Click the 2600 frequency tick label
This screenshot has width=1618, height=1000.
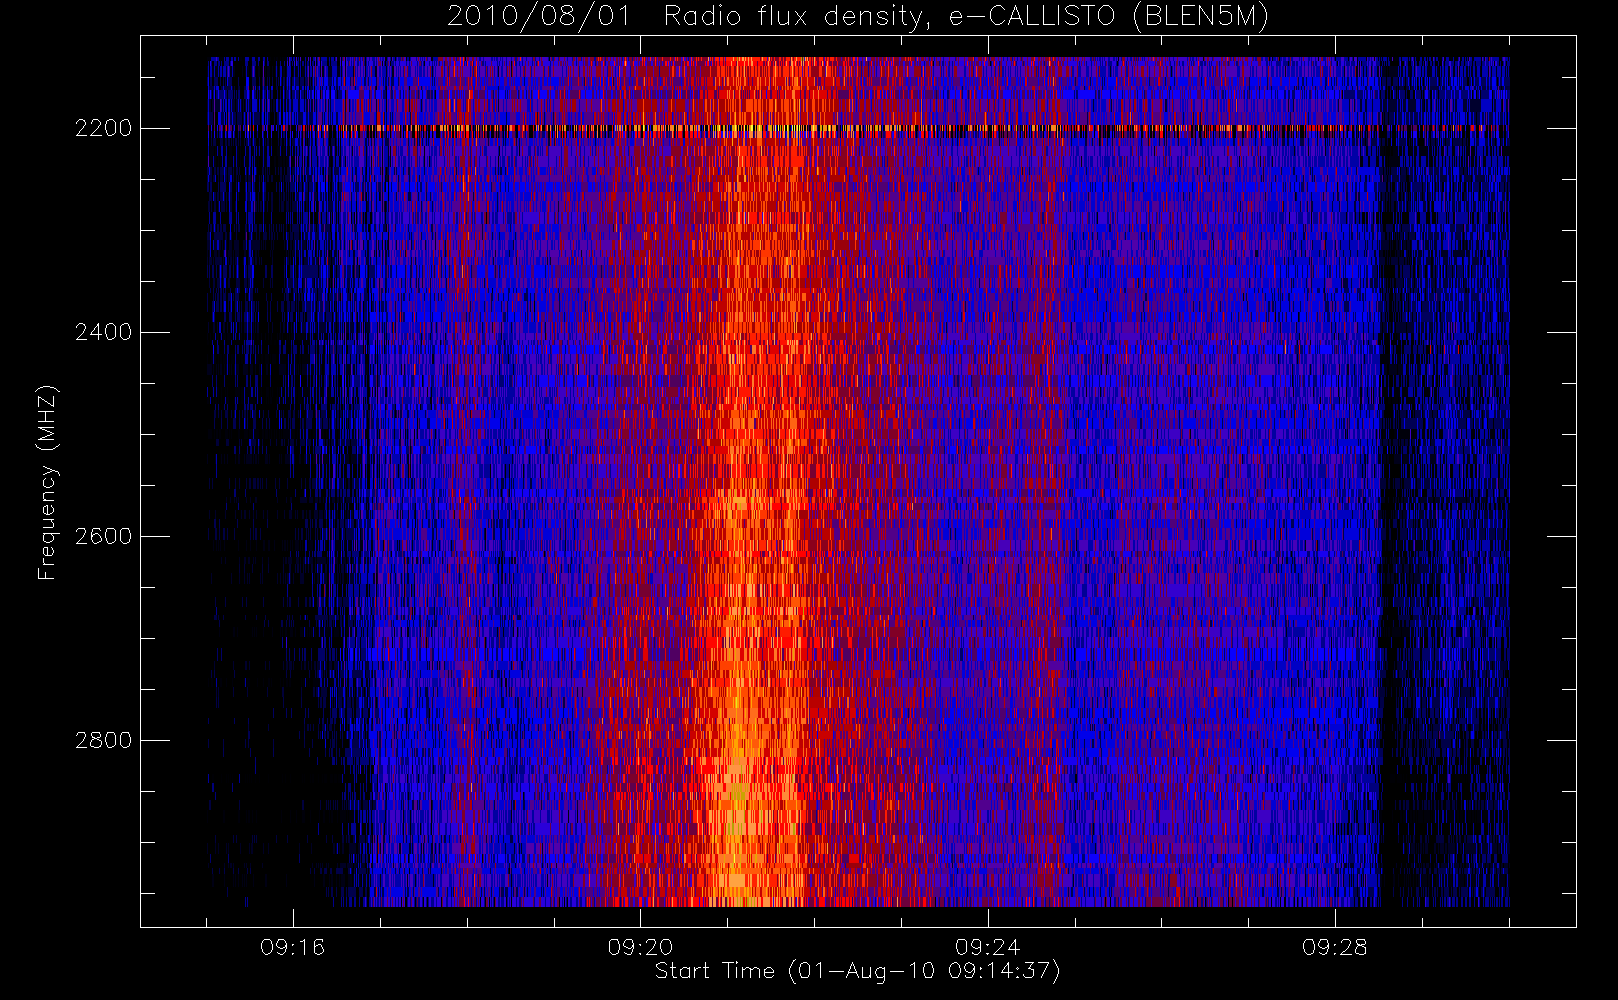(103, 536)
